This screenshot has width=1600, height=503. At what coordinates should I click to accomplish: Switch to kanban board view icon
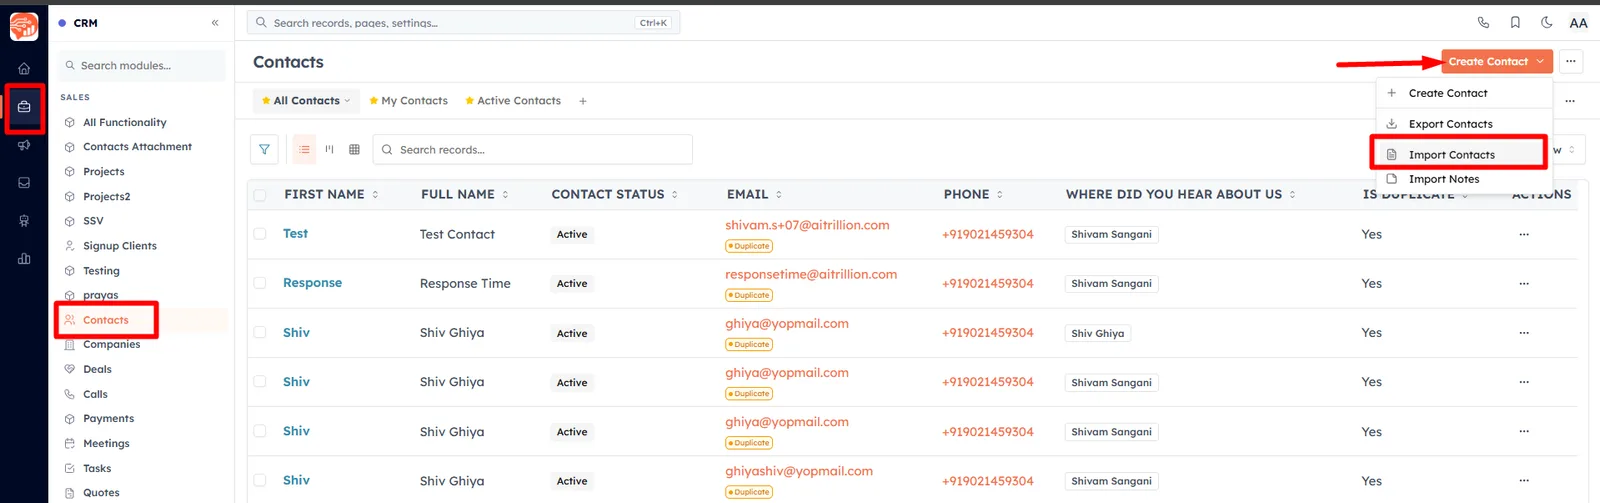click(x=329, y=150)
